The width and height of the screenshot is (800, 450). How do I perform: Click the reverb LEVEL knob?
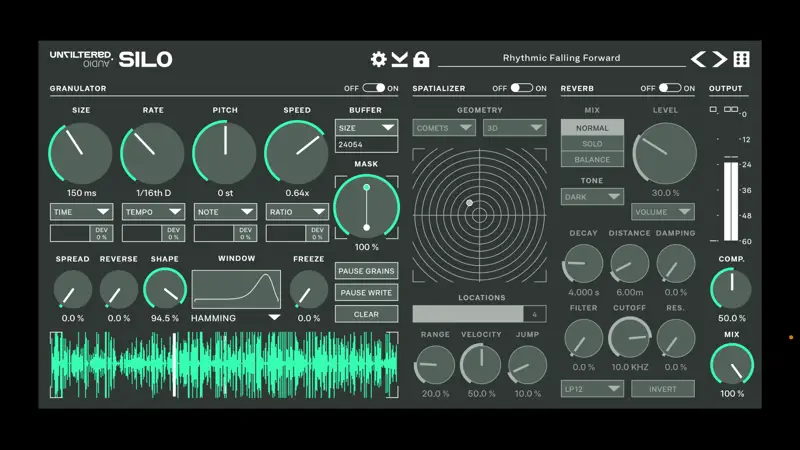point(665,153)
